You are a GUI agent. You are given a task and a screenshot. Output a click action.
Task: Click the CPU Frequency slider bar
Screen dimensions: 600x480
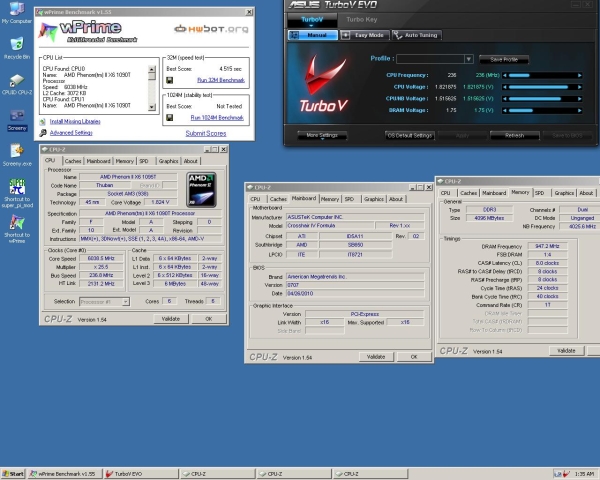tap(542, 75)
